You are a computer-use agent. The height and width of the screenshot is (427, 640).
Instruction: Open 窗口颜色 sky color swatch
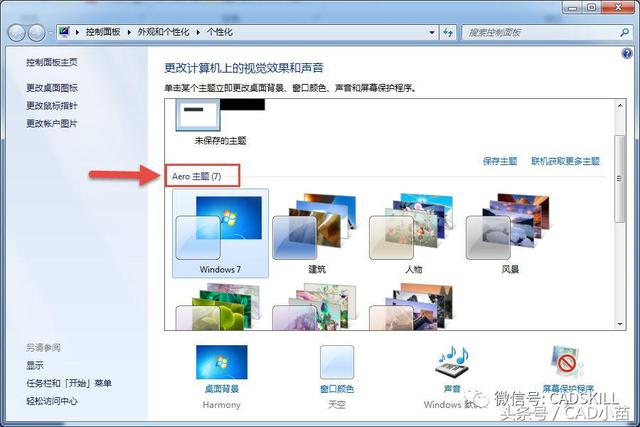[337, 362]
